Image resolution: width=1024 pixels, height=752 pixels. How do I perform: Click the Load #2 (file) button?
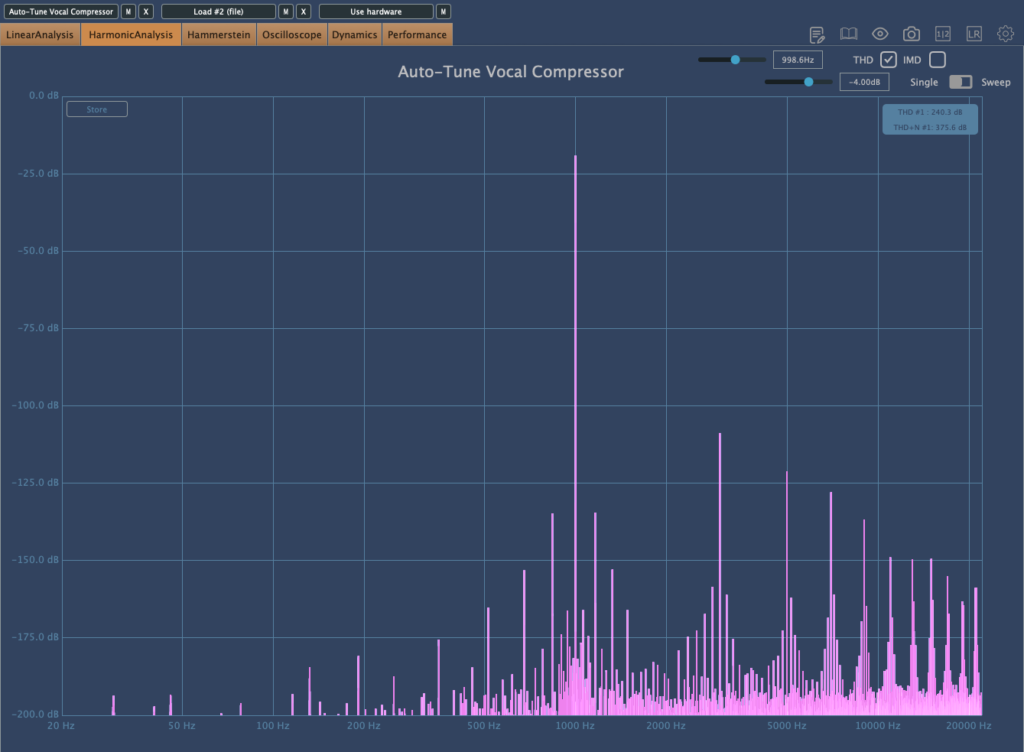point(218,12)
